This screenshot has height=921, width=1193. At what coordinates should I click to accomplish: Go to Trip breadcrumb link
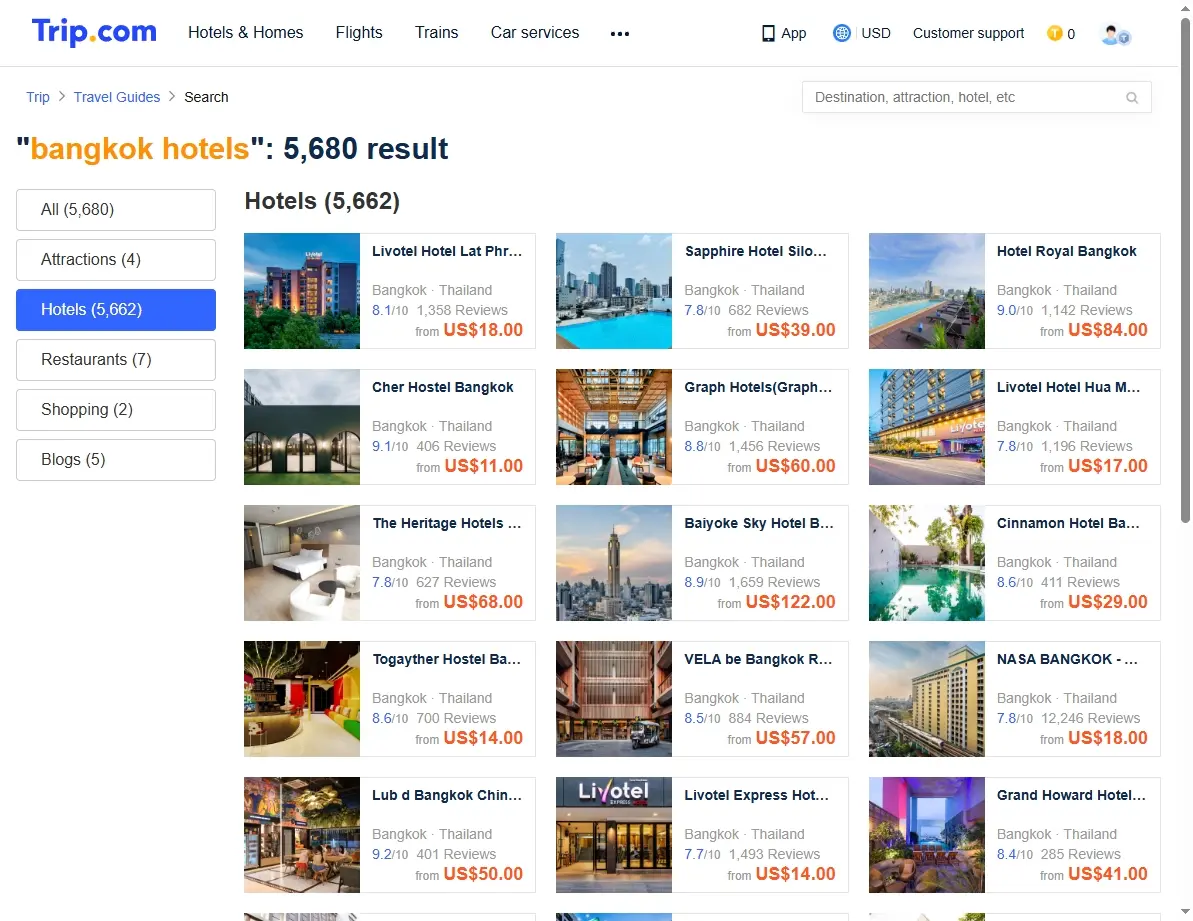pyautogui.click(x=38, y=97)
